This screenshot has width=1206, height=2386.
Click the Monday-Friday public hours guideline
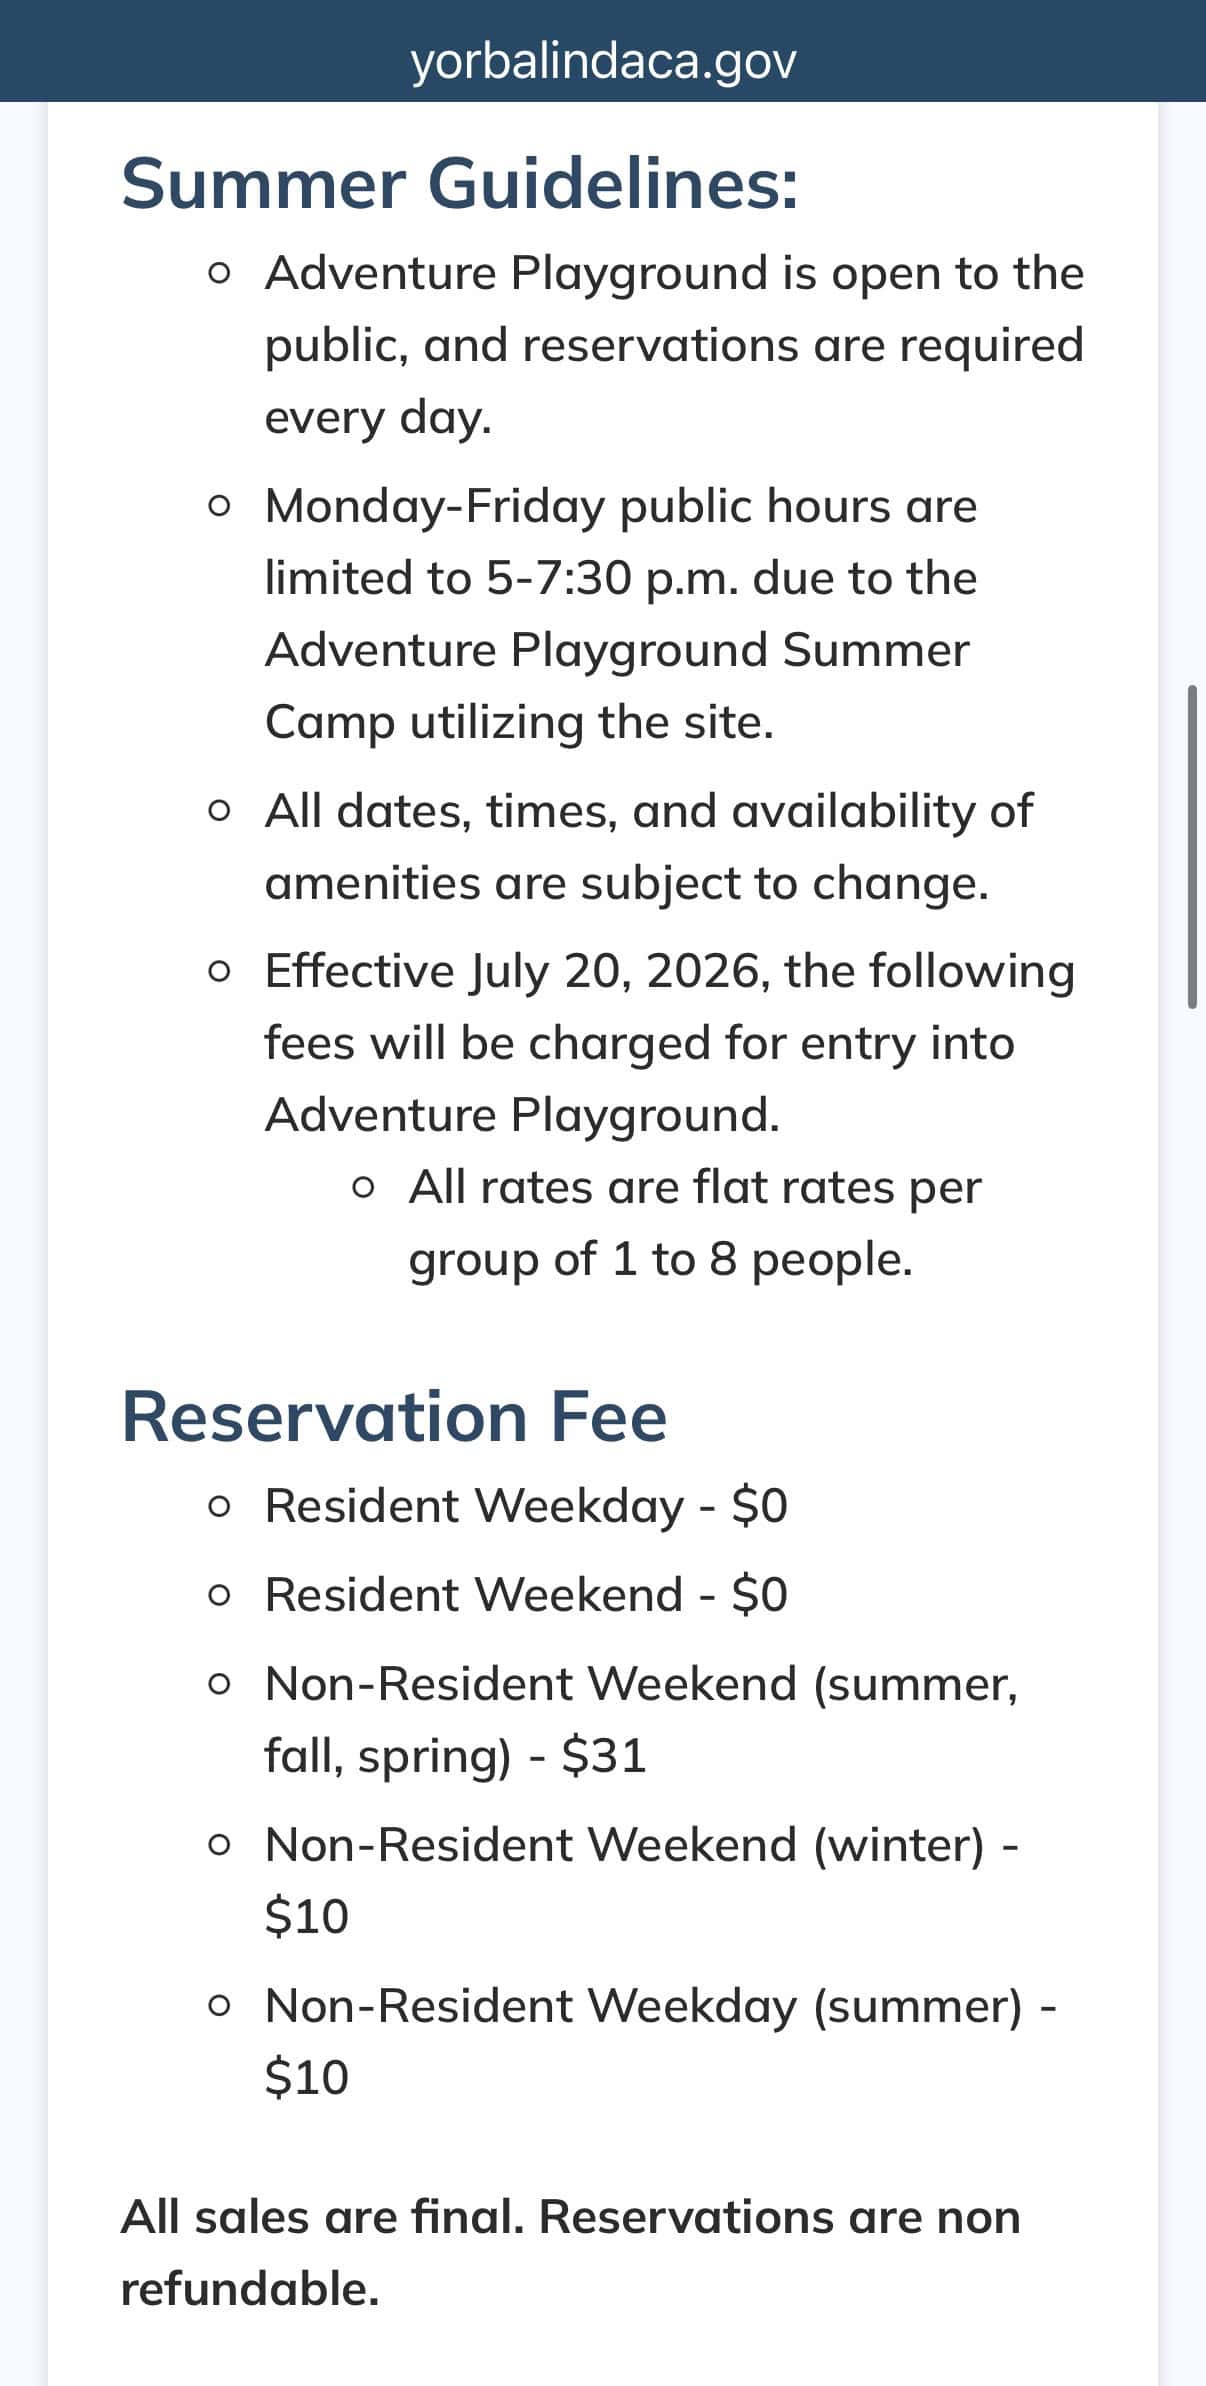tap(621, 613)
